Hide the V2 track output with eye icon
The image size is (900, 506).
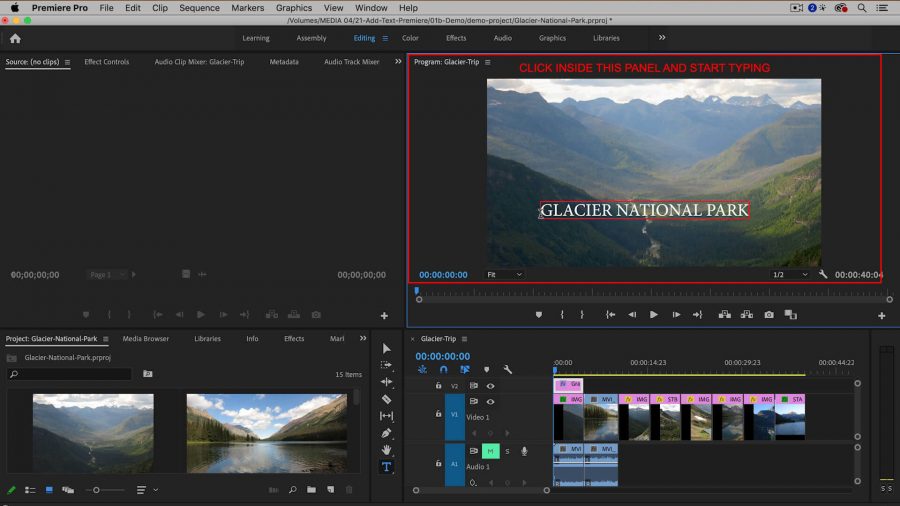pyautogui.click(x=490, y=386)
